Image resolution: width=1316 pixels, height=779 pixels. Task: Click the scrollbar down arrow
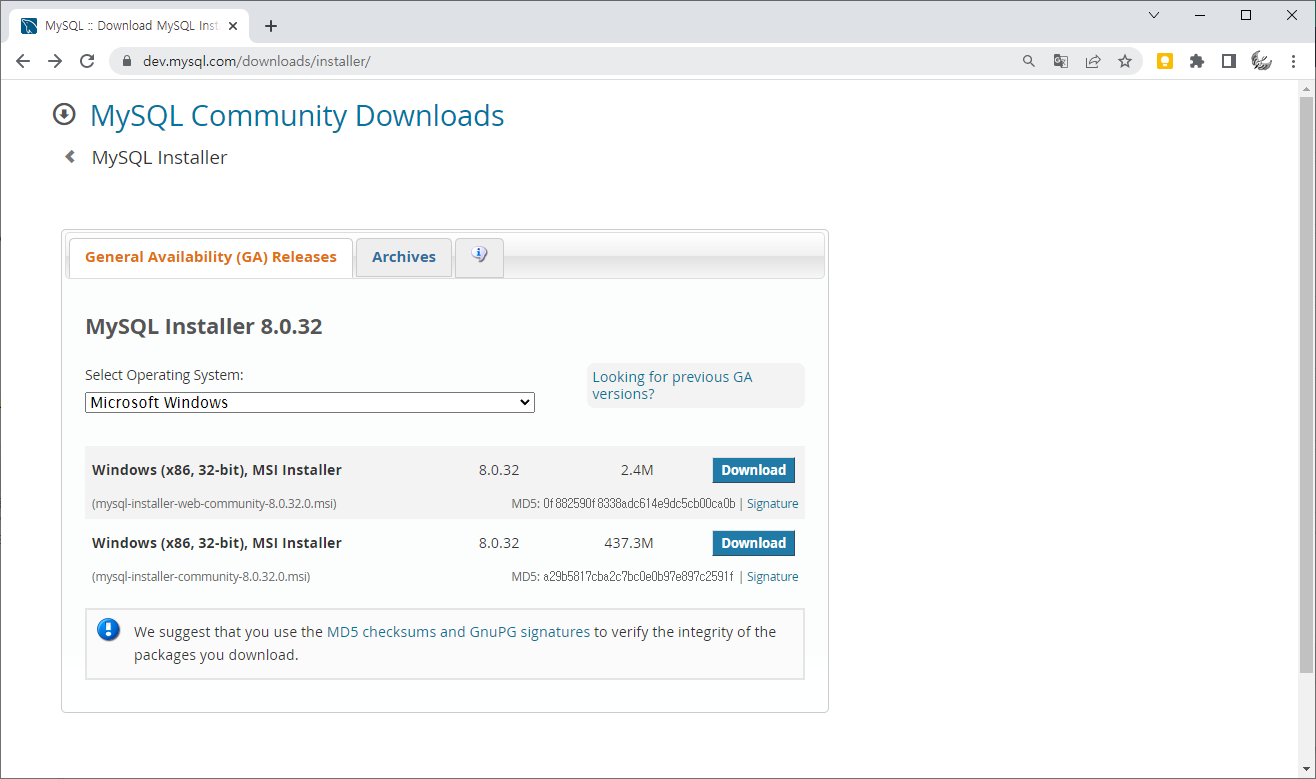click(1306, 770)
